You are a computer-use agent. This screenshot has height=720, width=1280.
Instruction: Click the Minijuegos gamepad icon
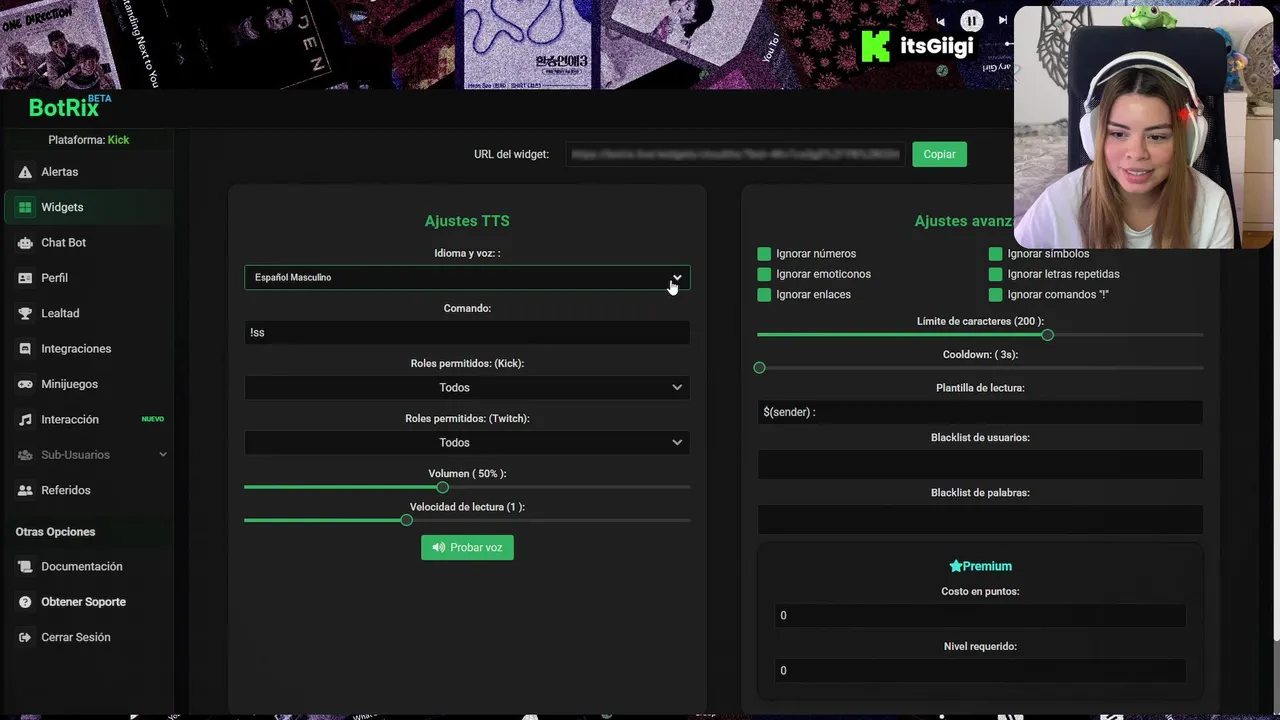point(25,384)
